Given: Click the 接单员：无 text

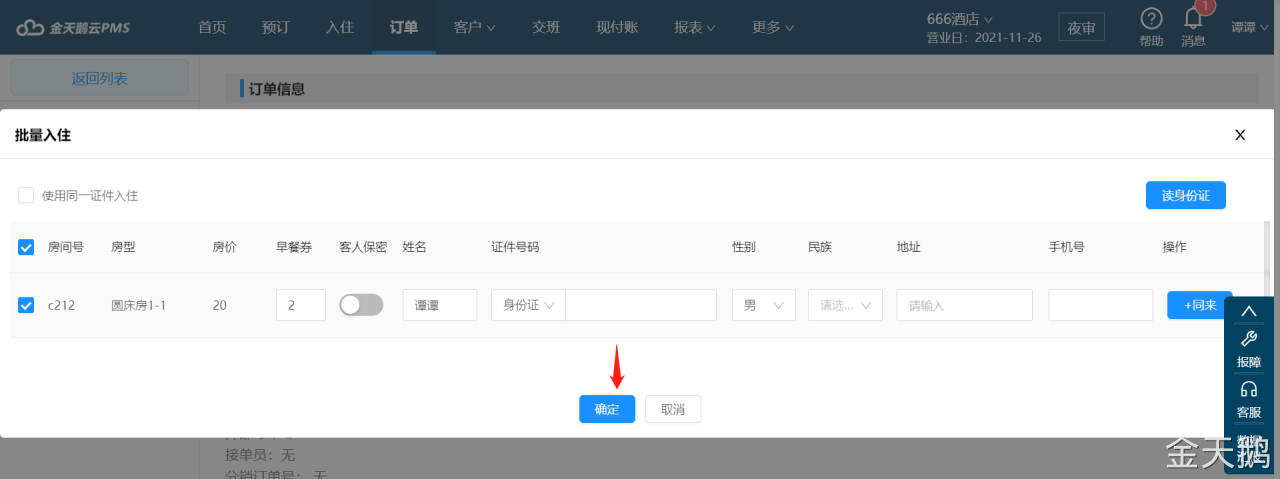Looking at the screenshot, I should pos(260,455).
